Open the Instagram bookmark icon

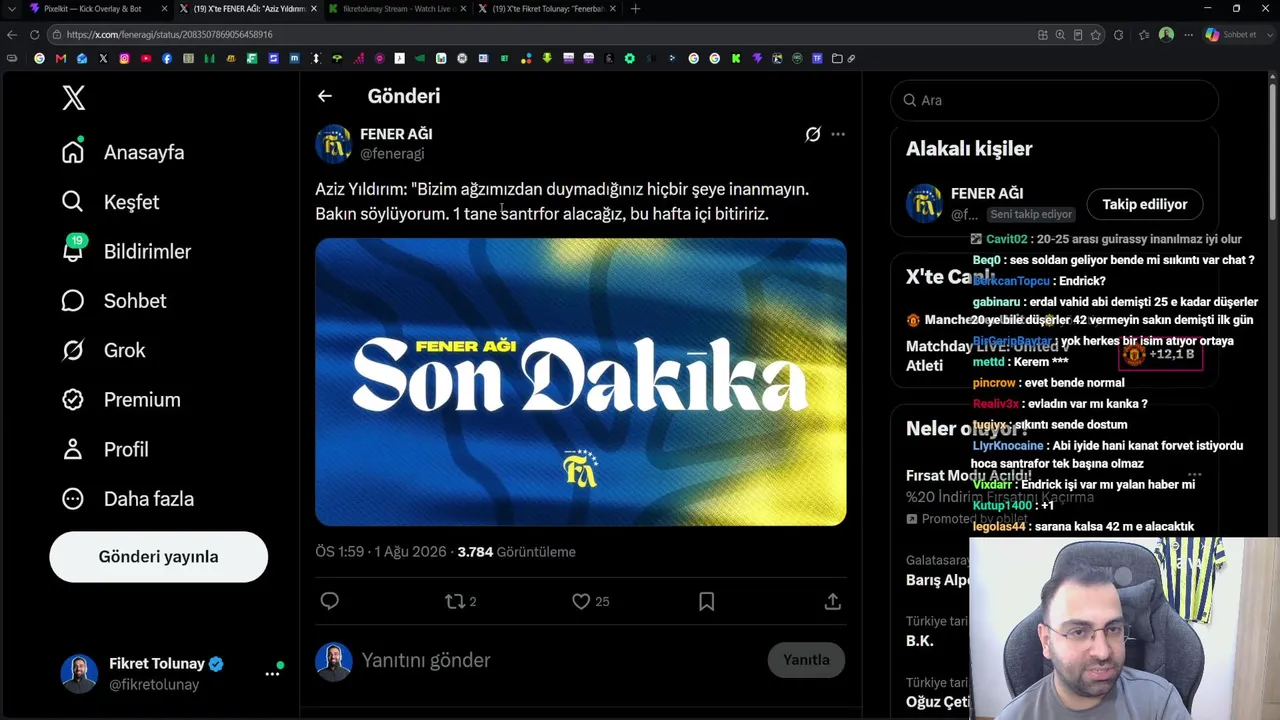[124, 59]
